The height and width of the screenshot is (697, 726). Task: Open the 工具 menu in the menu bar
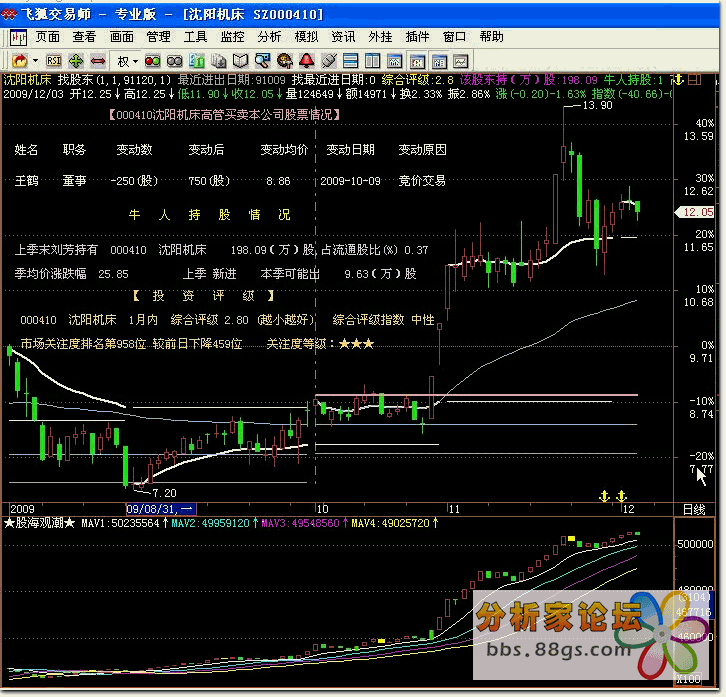[195, 37]
